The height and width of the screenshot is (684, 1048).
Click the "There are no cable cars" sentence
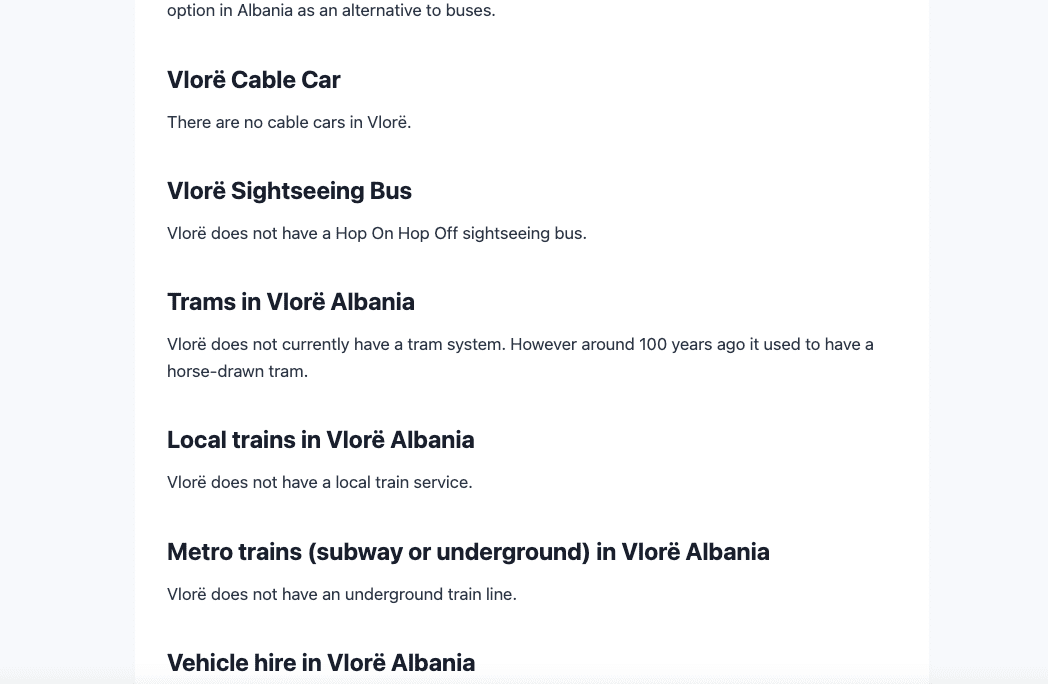click(289, 122)
